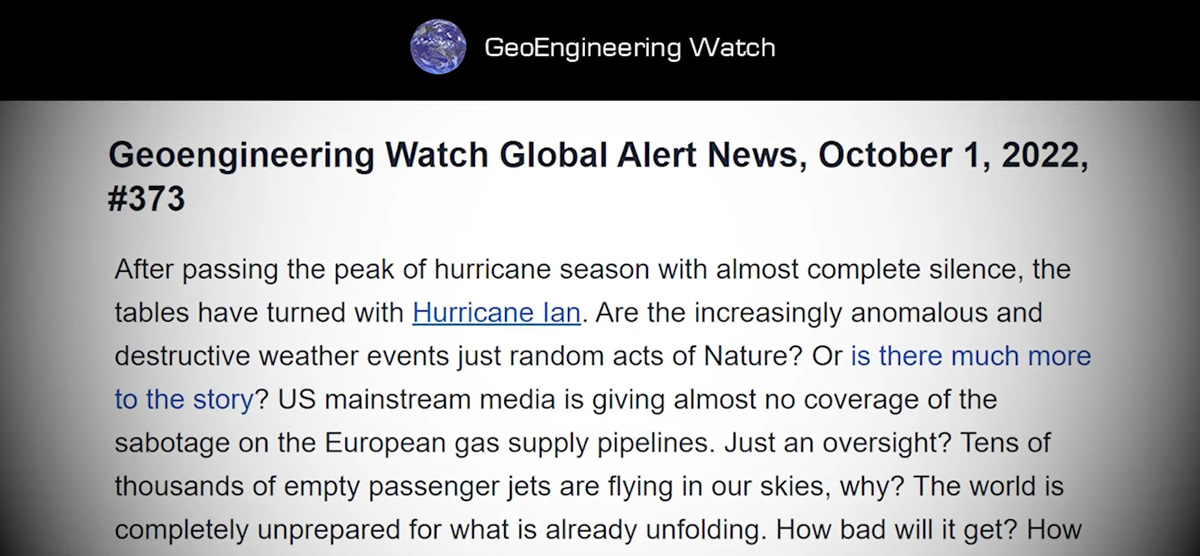The width and height of the screenshot is (1200, 556).
Task: Click the Earth globe logo icon
Action: [438, 47]
